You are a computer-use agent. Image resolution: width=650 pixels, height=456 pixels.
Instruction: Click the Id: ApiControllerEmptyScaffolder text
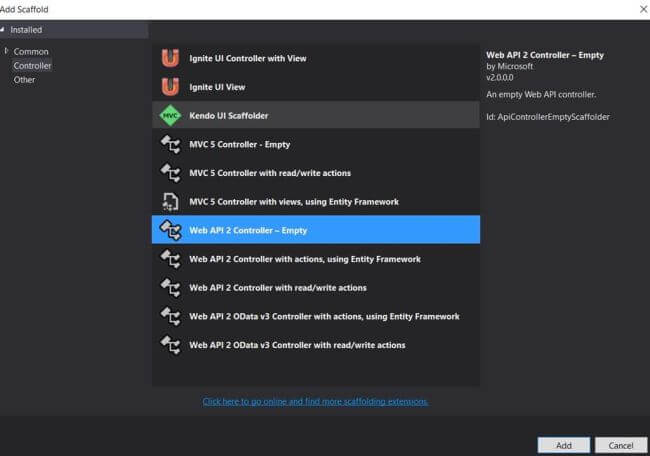tap(548, 117)
